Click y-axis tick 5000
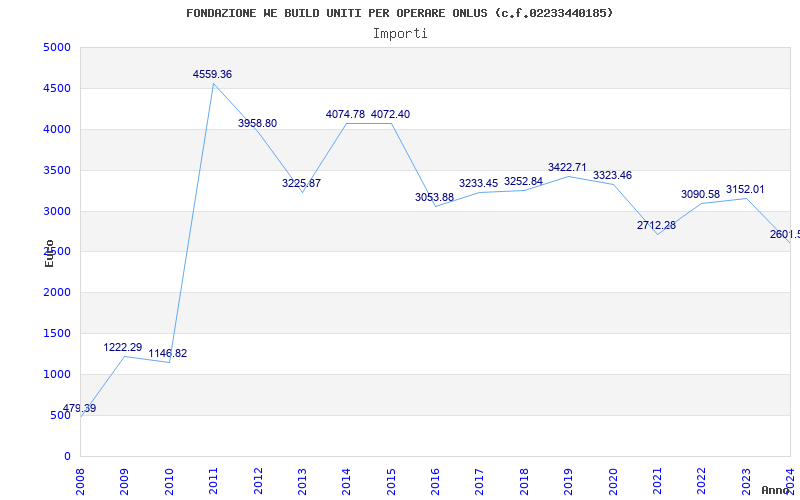800x500 pixels. pyautogui.click(x=57, y=48)
